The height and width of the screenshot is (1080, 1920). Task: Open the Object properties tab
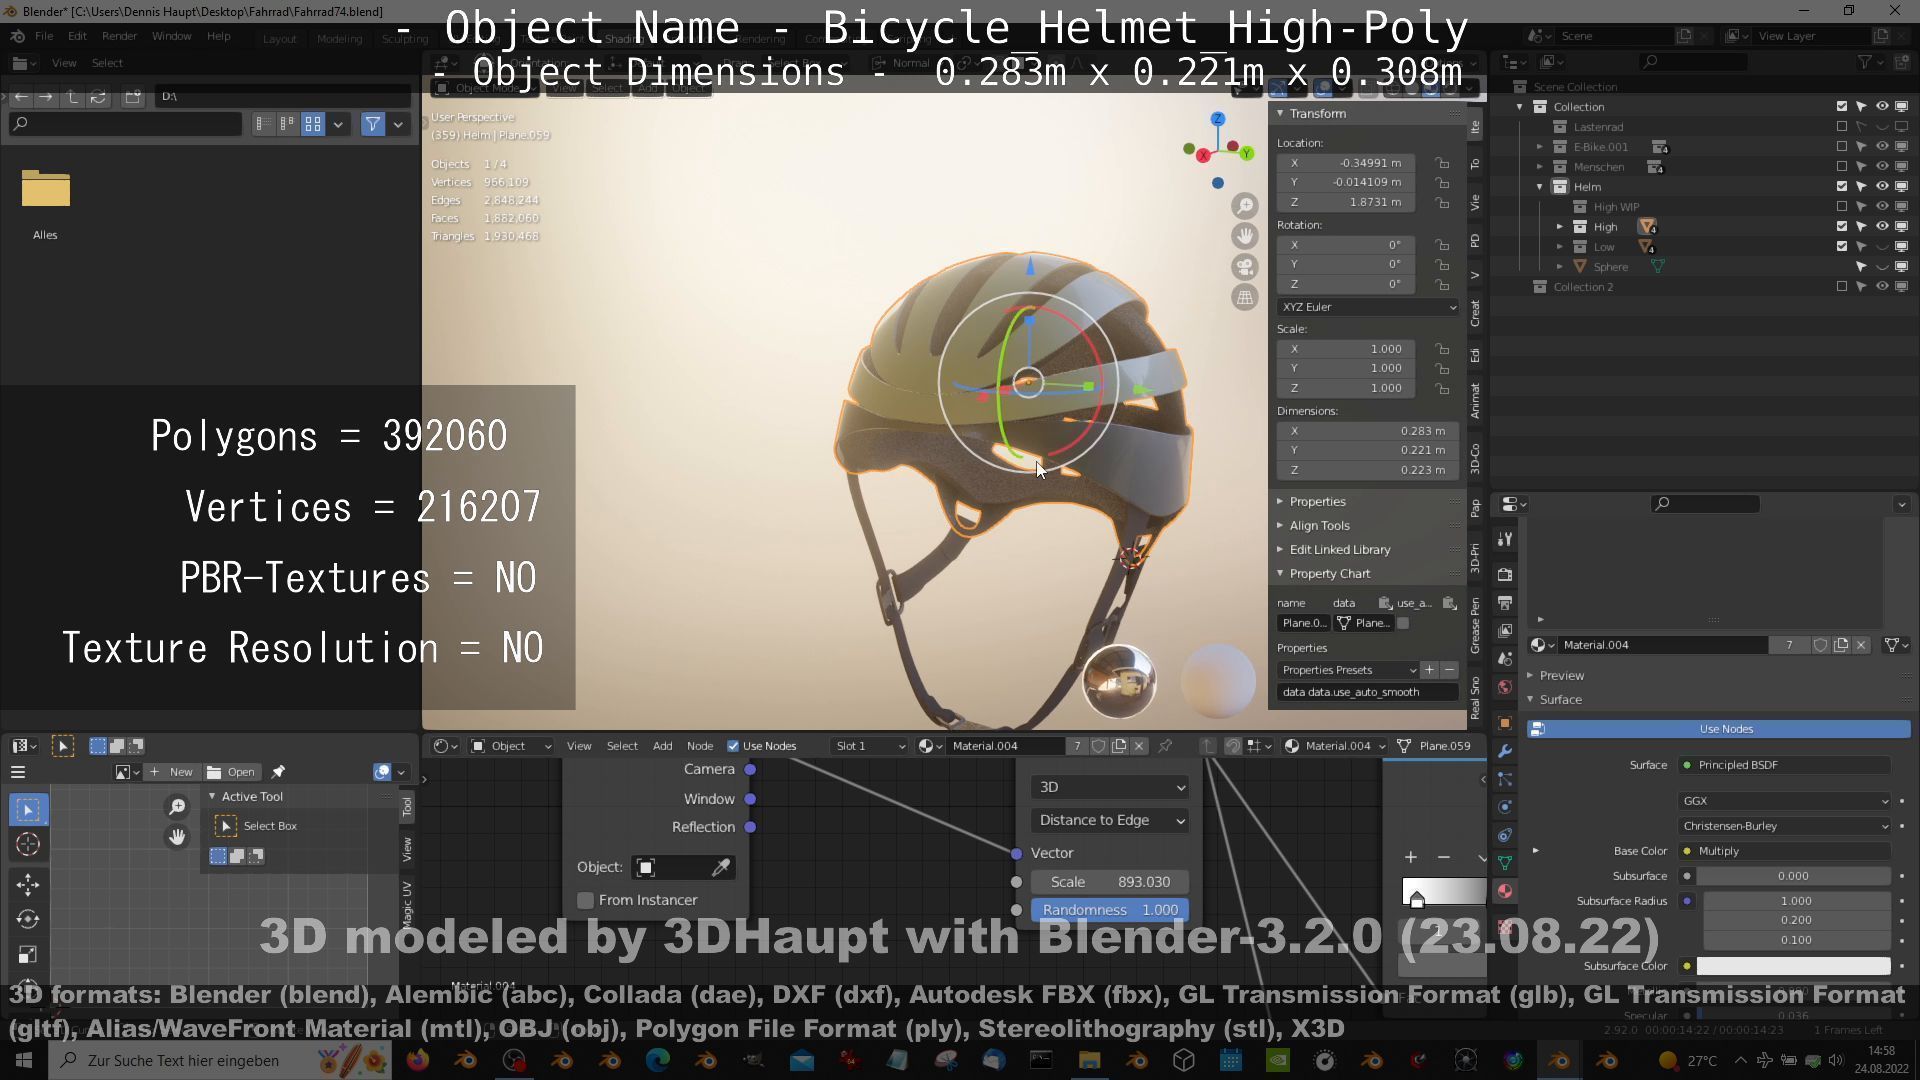pos(1505,723)
